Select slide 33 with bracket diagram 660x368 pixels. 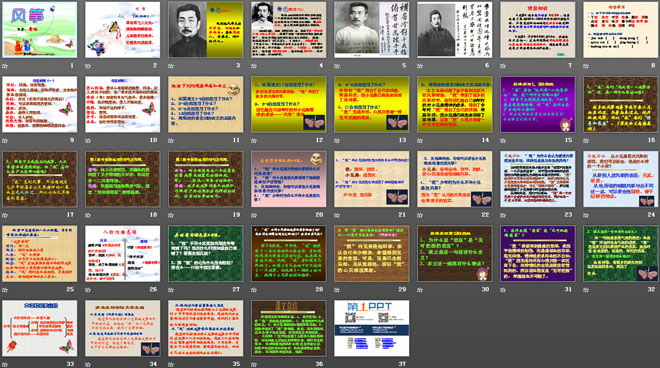point(40,328)
